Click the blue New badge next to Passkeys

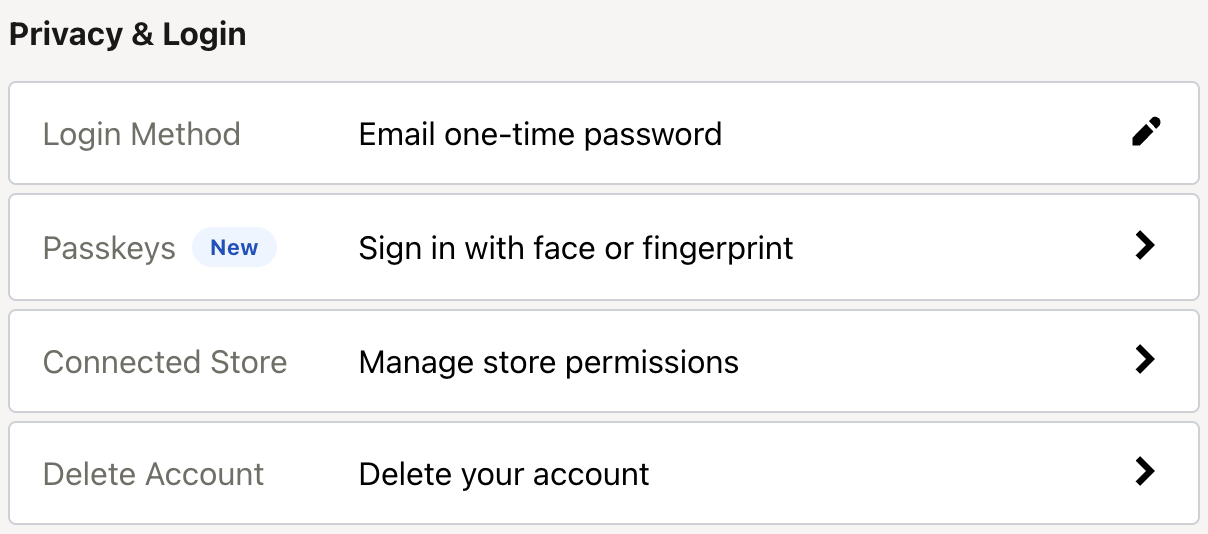(234, 248)
